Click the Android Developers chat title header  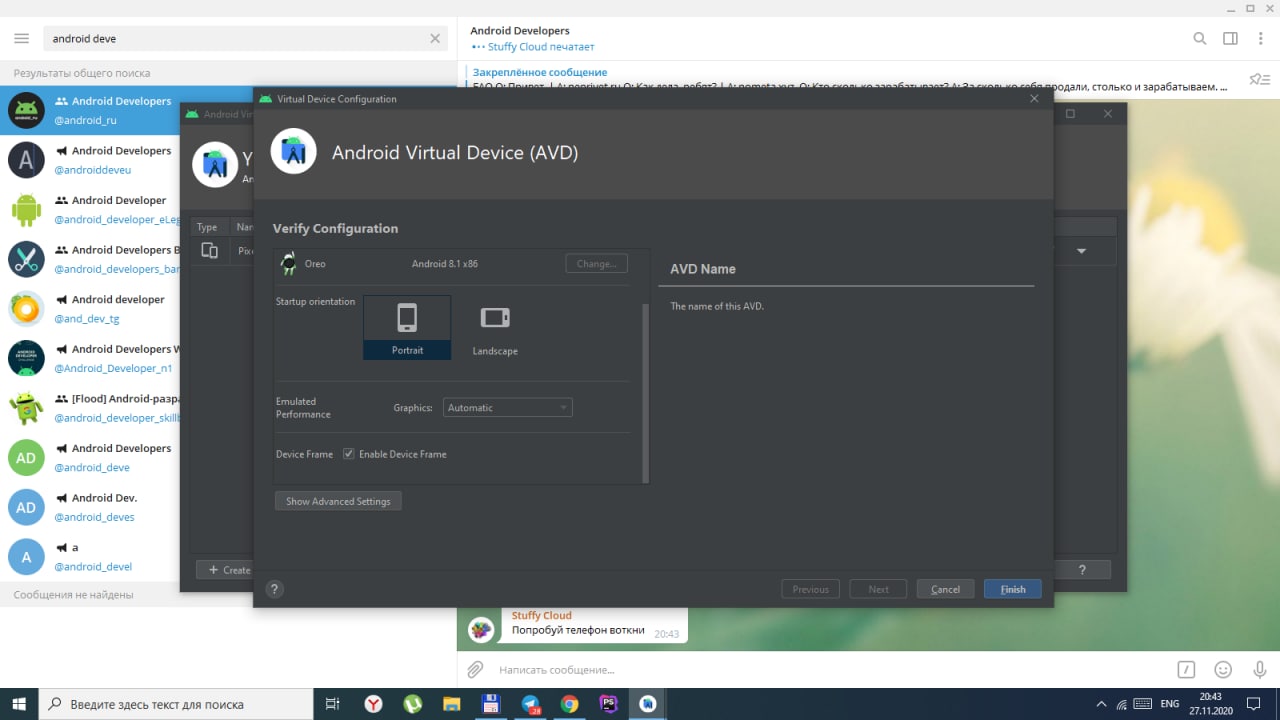click(520, 30)
